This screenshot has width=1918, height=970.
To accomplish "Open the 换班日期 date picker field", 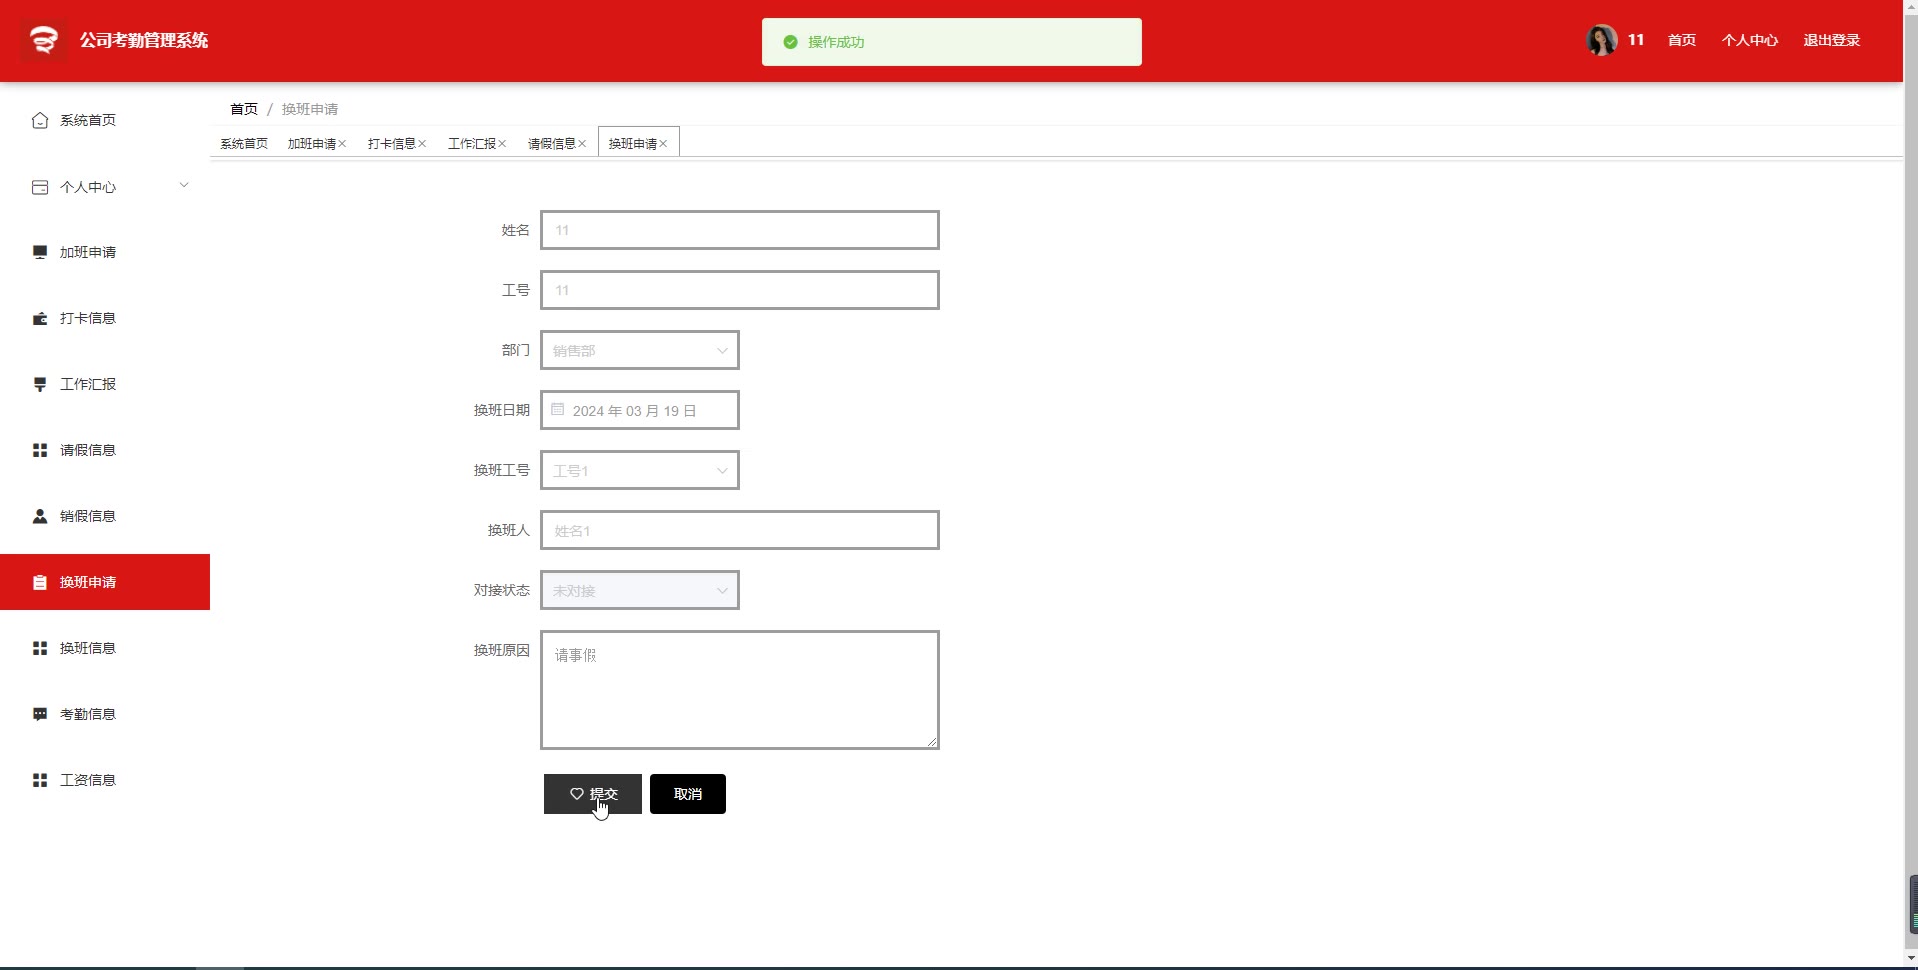I will tap(640, 410).
